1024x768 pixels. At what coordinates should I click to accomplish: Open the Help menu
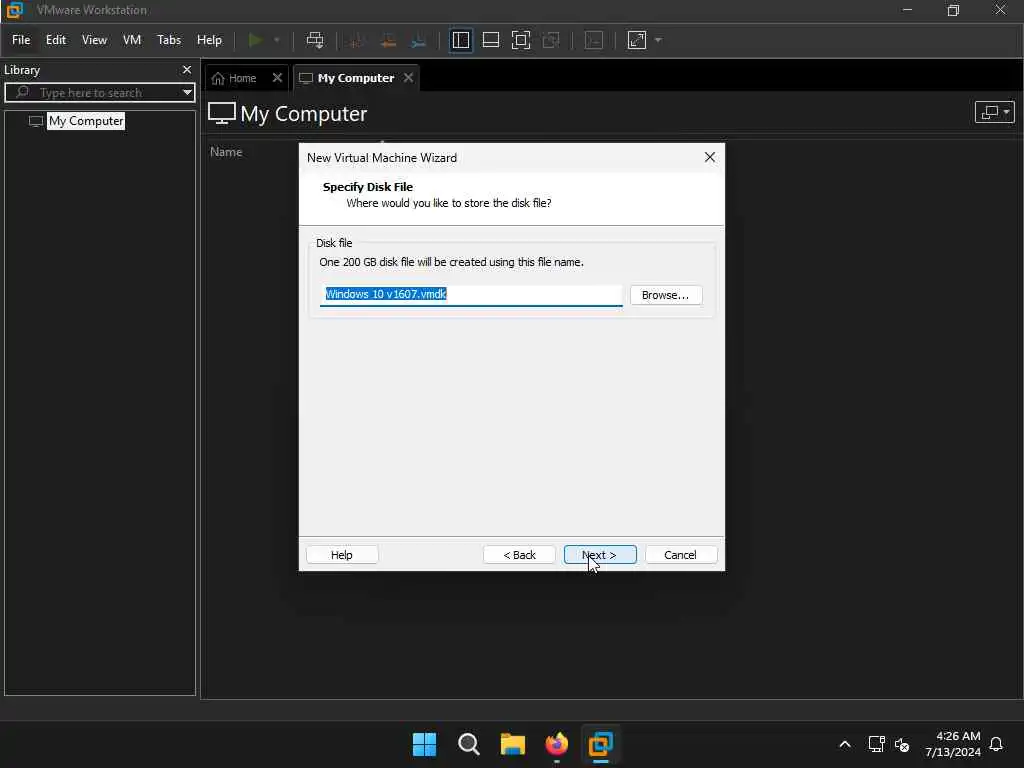click(209, 40)
